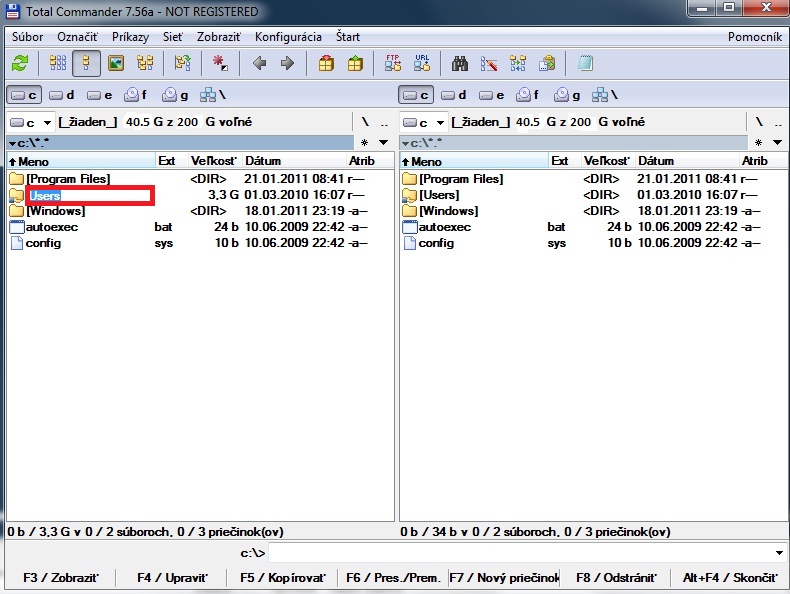Screen dimensions: 790x594
Task: Select drive e in left drive bar
Action: coord(99,95)
